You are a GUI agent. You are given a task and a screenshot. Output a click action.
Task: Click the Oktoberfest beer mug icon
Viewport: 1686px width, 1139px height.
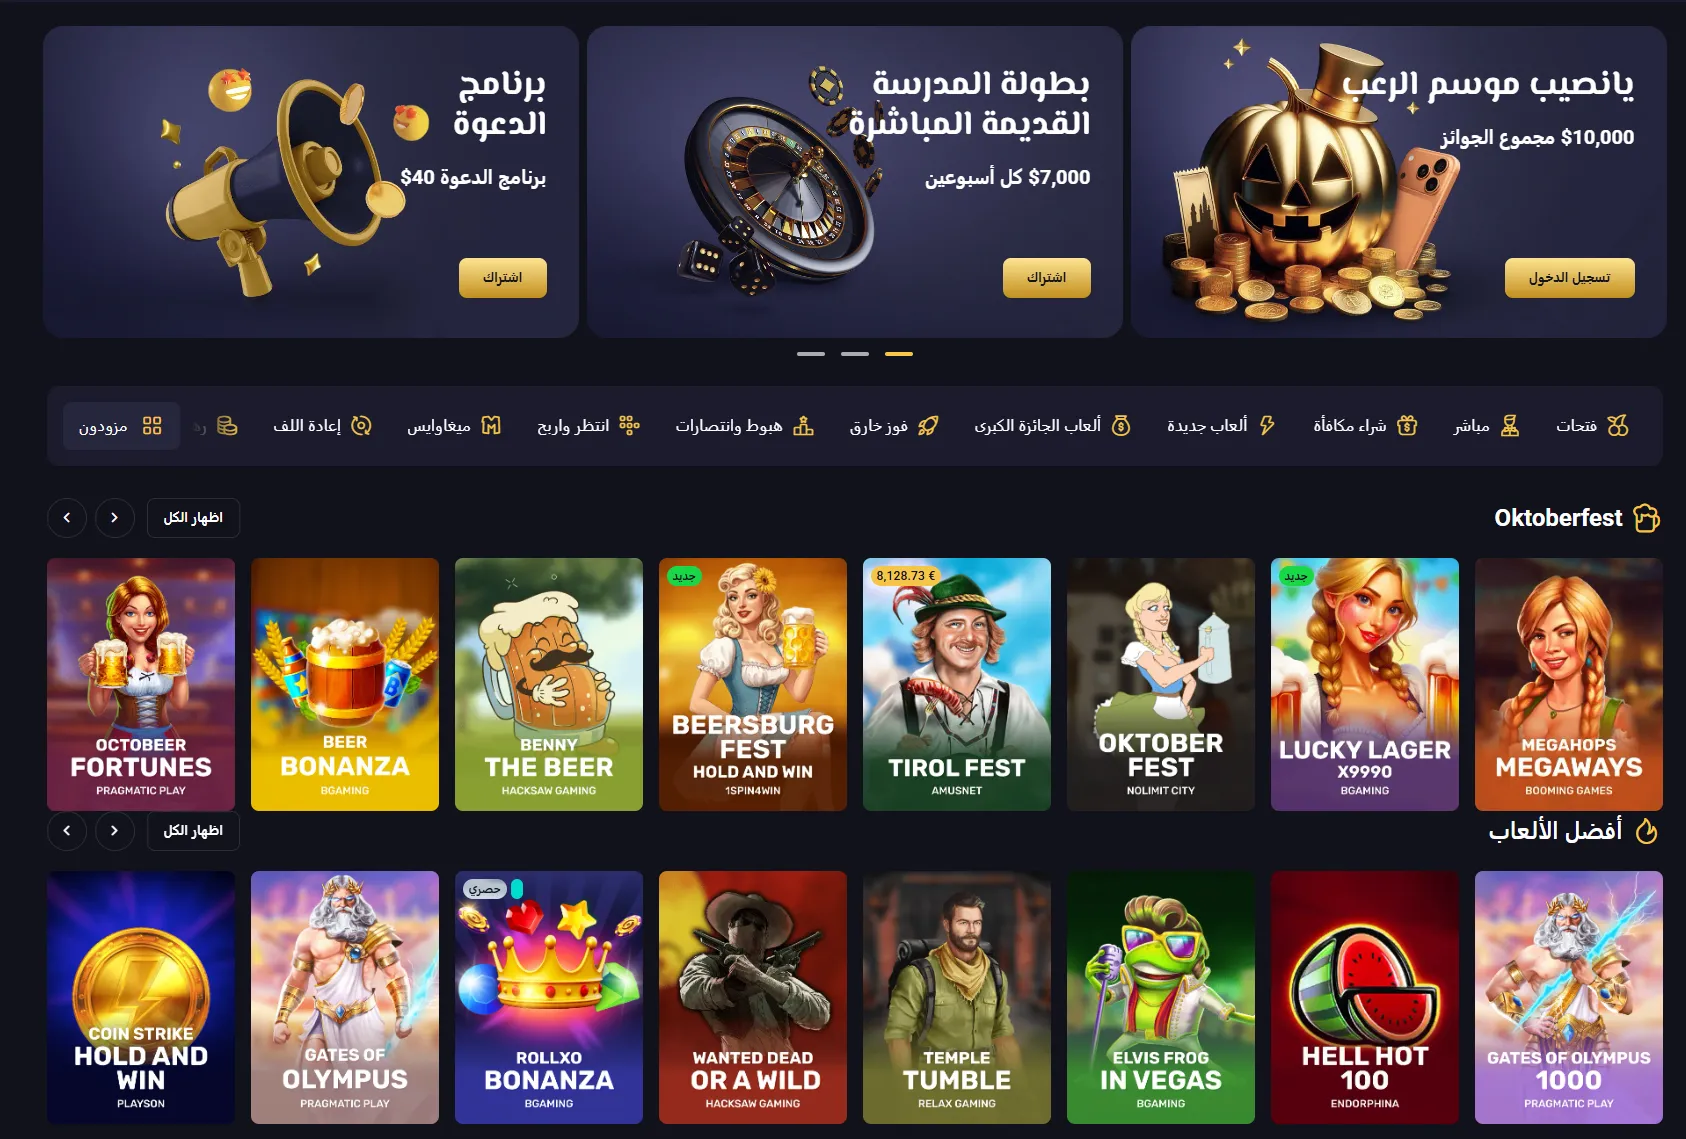click(1646, 518)
